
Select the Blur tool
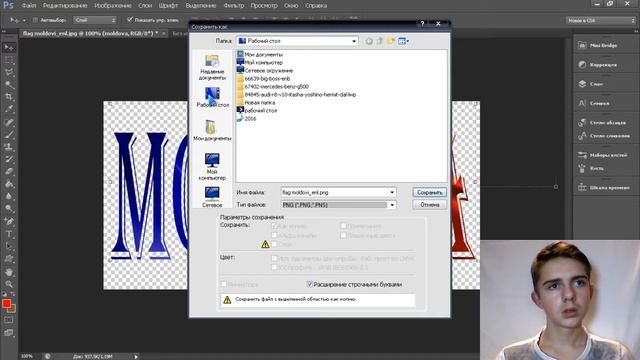coord(9,196)
